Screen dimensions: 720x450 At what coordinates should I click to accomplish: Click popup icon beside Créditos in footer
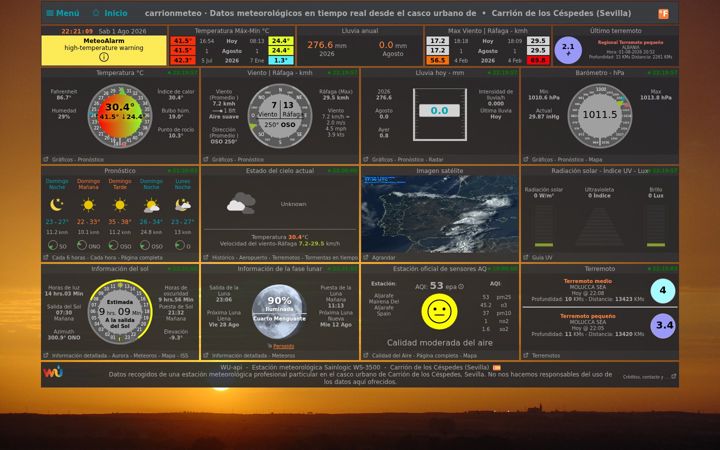(x=673, y=377)
